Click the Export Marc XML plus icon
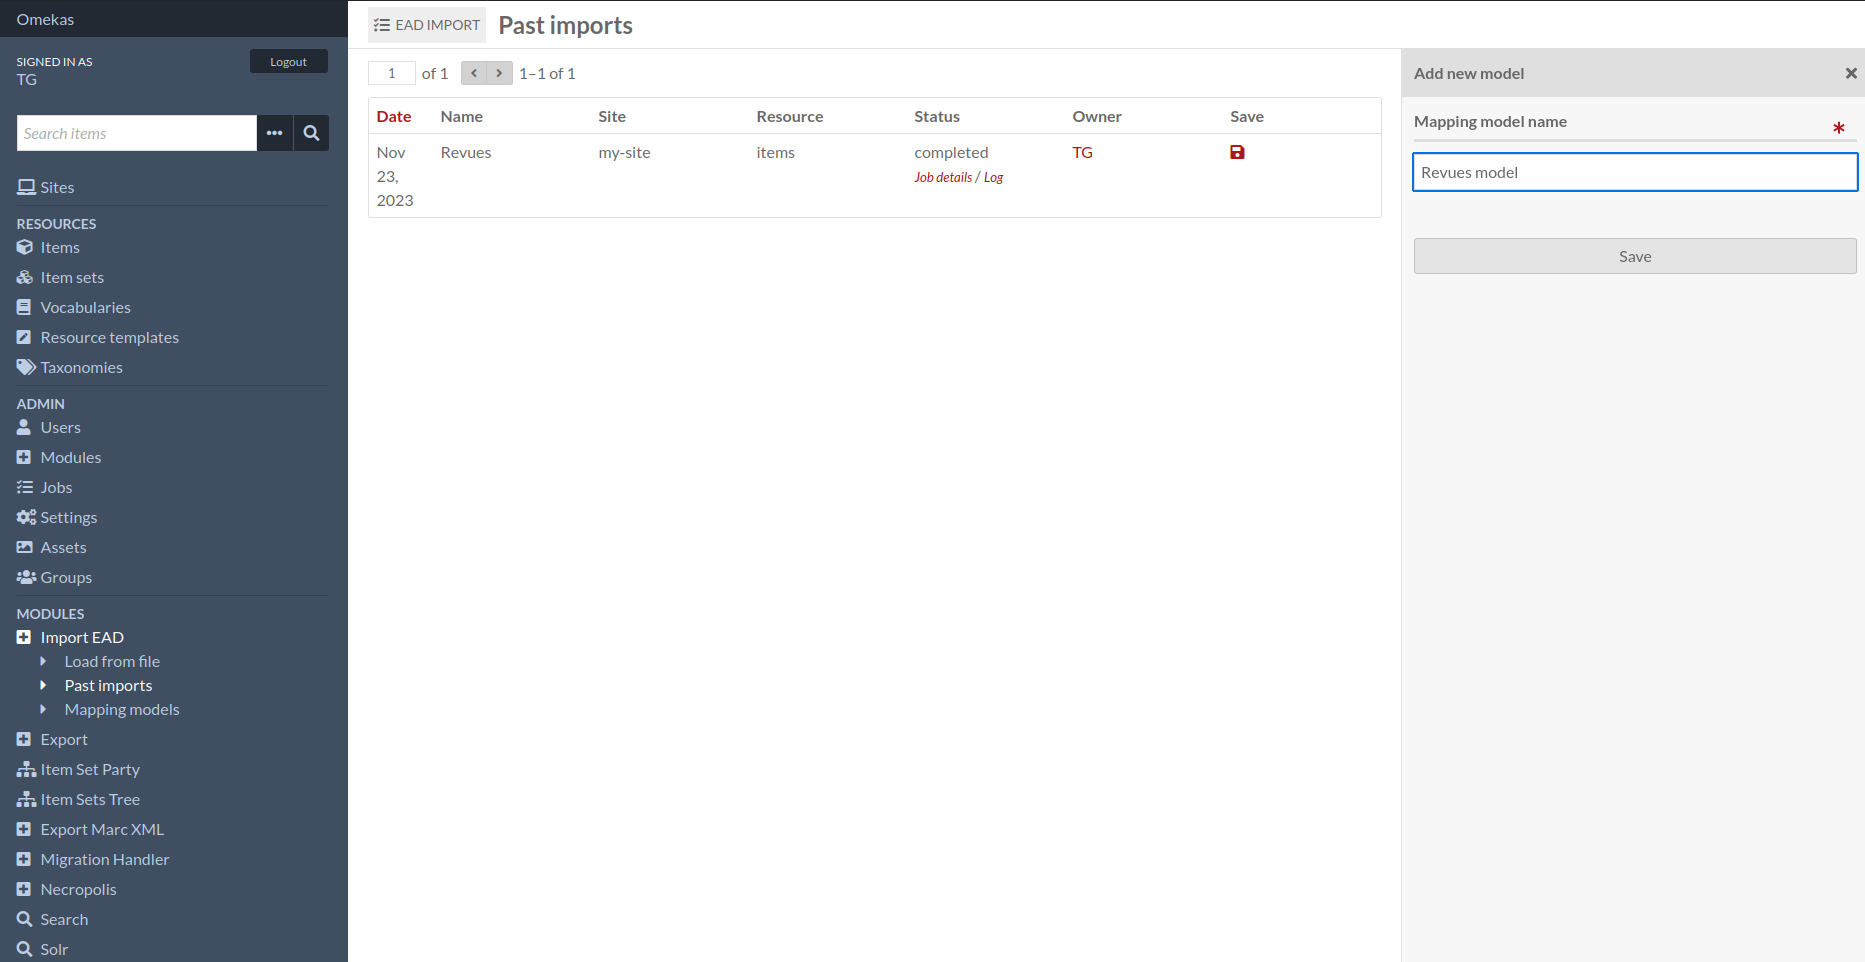This screenshot has width=1865, height=962. (24, 829)
